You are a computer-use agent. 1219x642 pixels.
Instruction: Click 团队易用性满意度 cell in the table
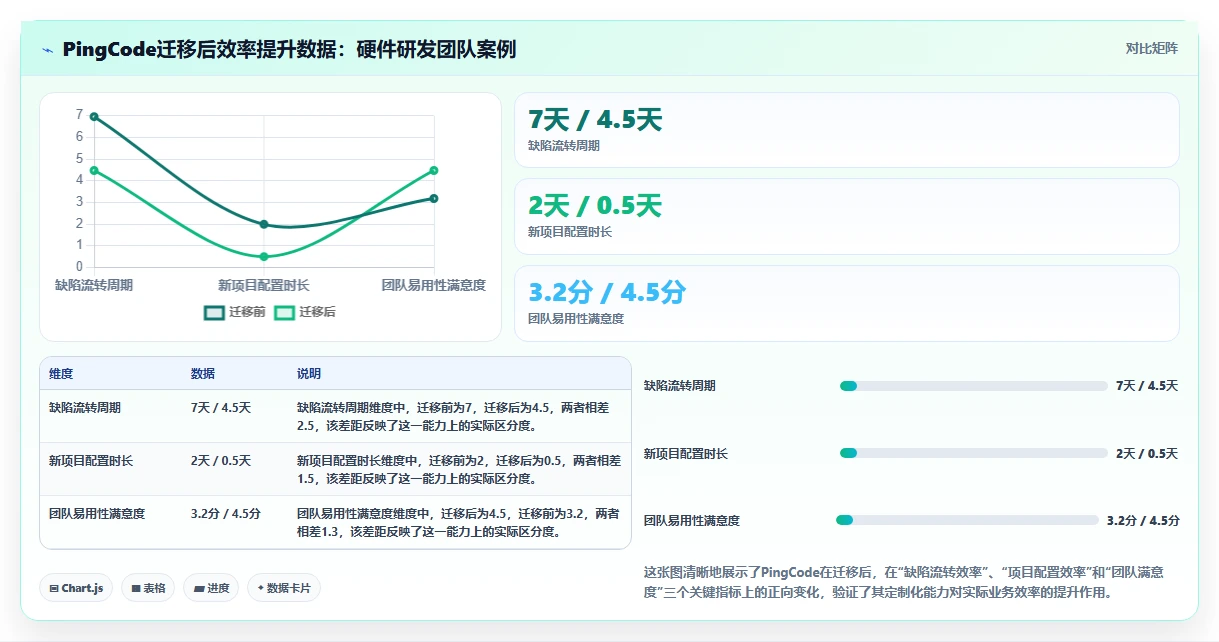[x=97, y=514]
